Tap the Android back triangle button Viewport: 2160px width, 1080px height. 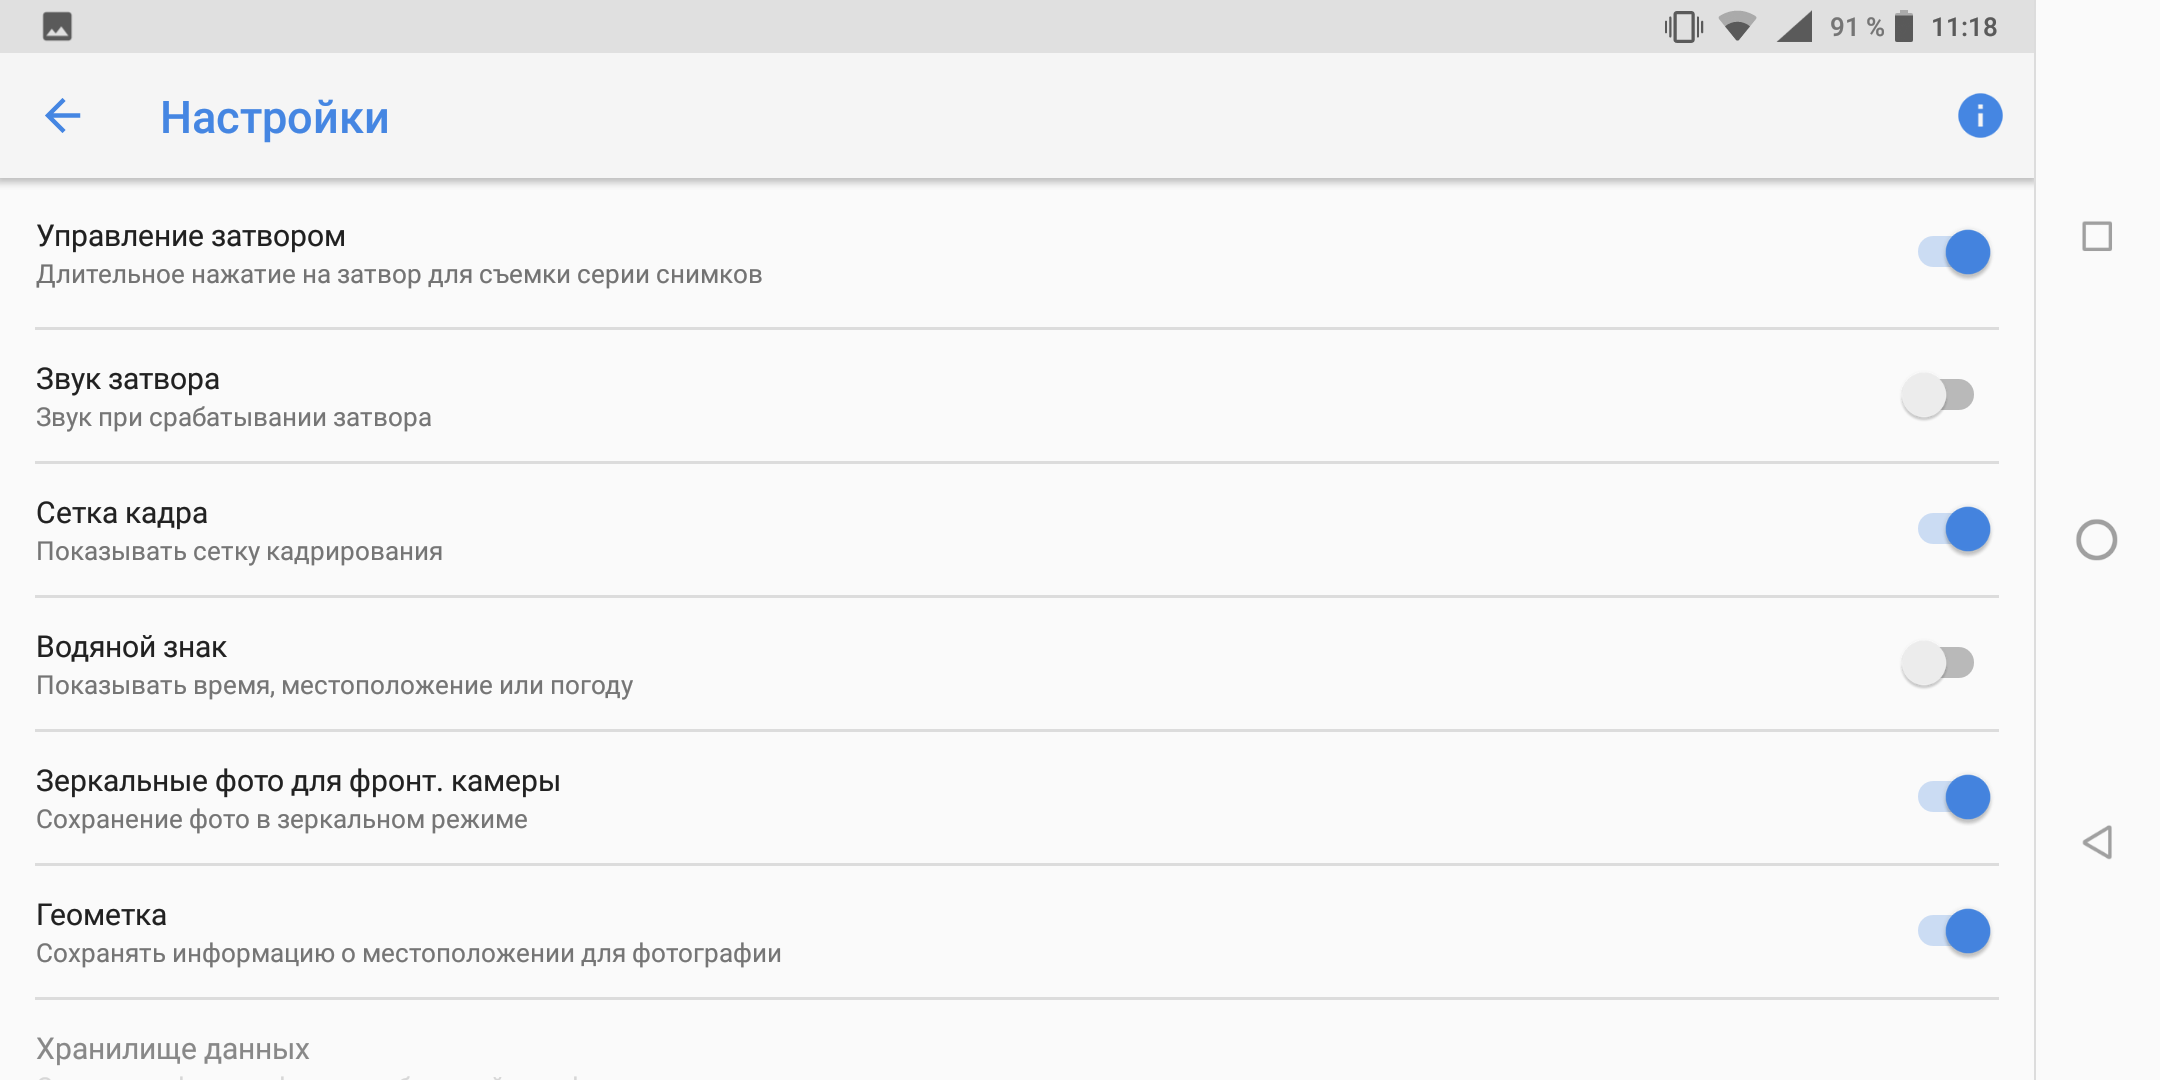tap(2097, 842)
